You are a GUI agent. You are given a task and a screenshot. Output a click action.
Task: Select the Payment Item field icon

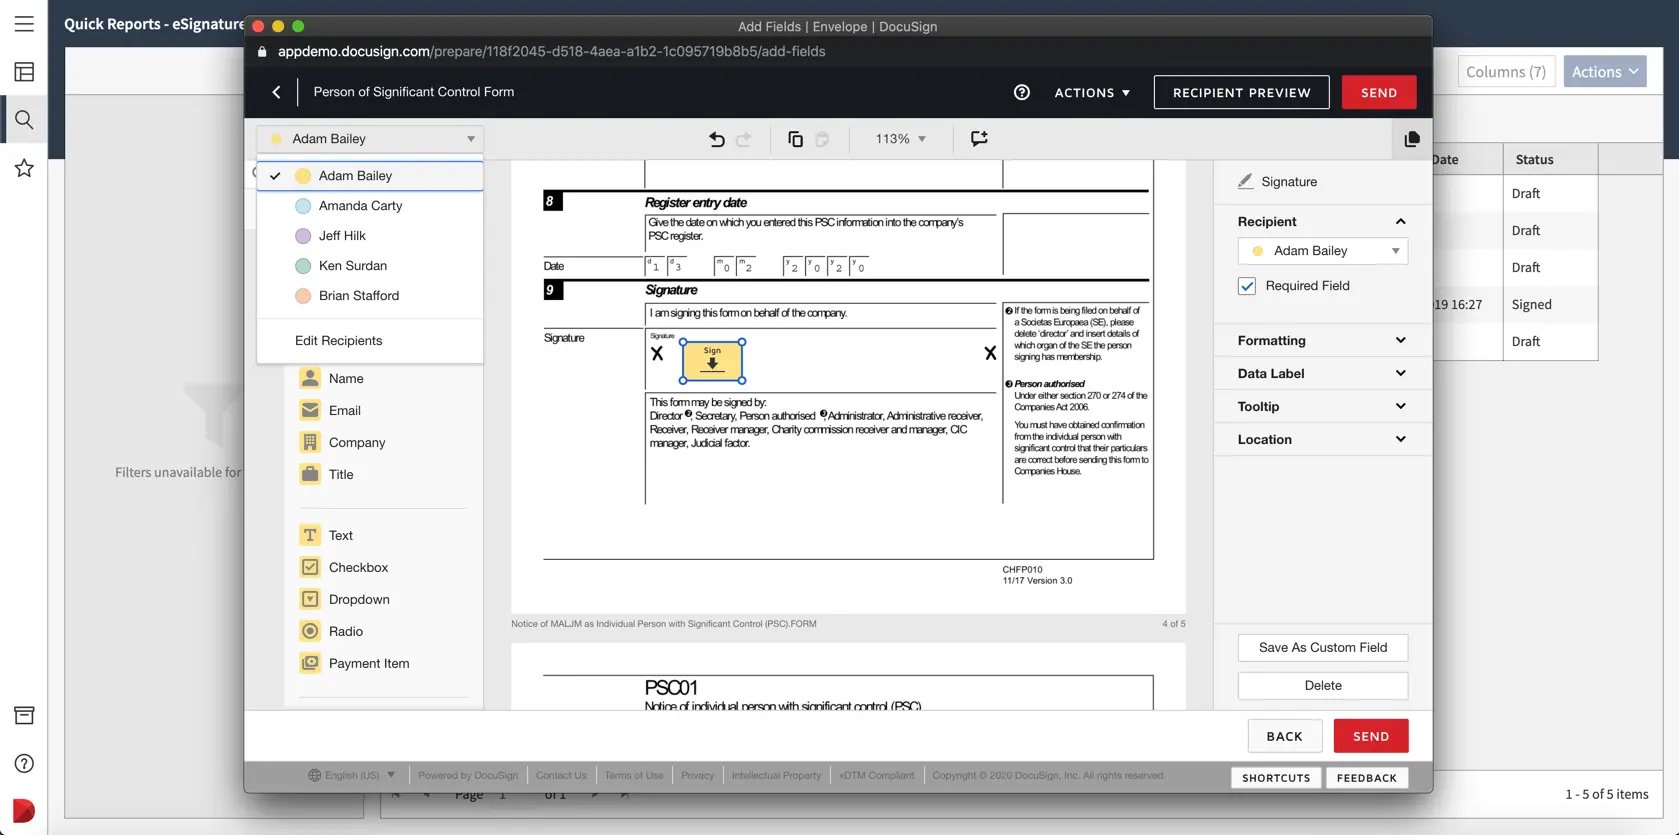click(x=310, y=663)
